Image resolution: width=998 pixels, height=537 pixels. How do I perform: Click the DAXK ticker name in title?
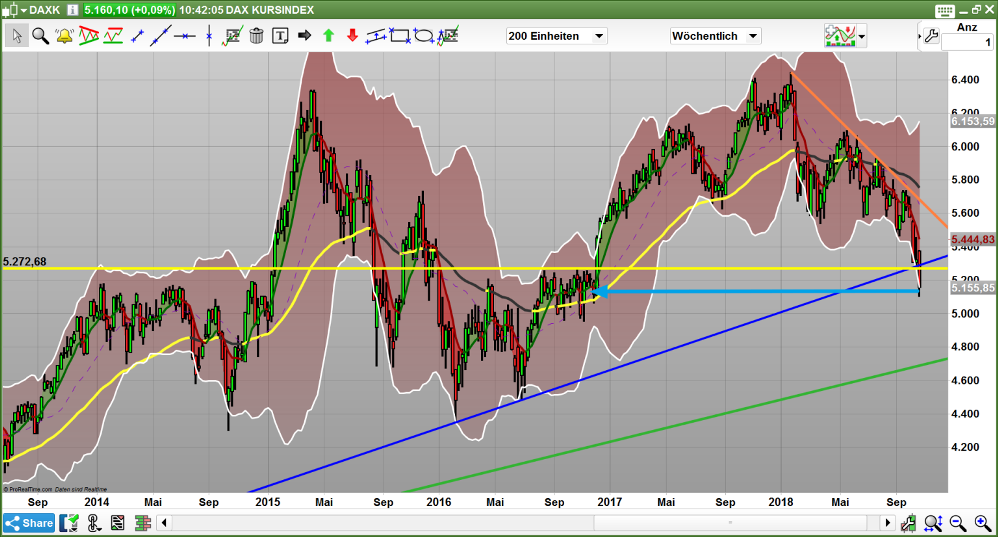[x=45, y=10]
